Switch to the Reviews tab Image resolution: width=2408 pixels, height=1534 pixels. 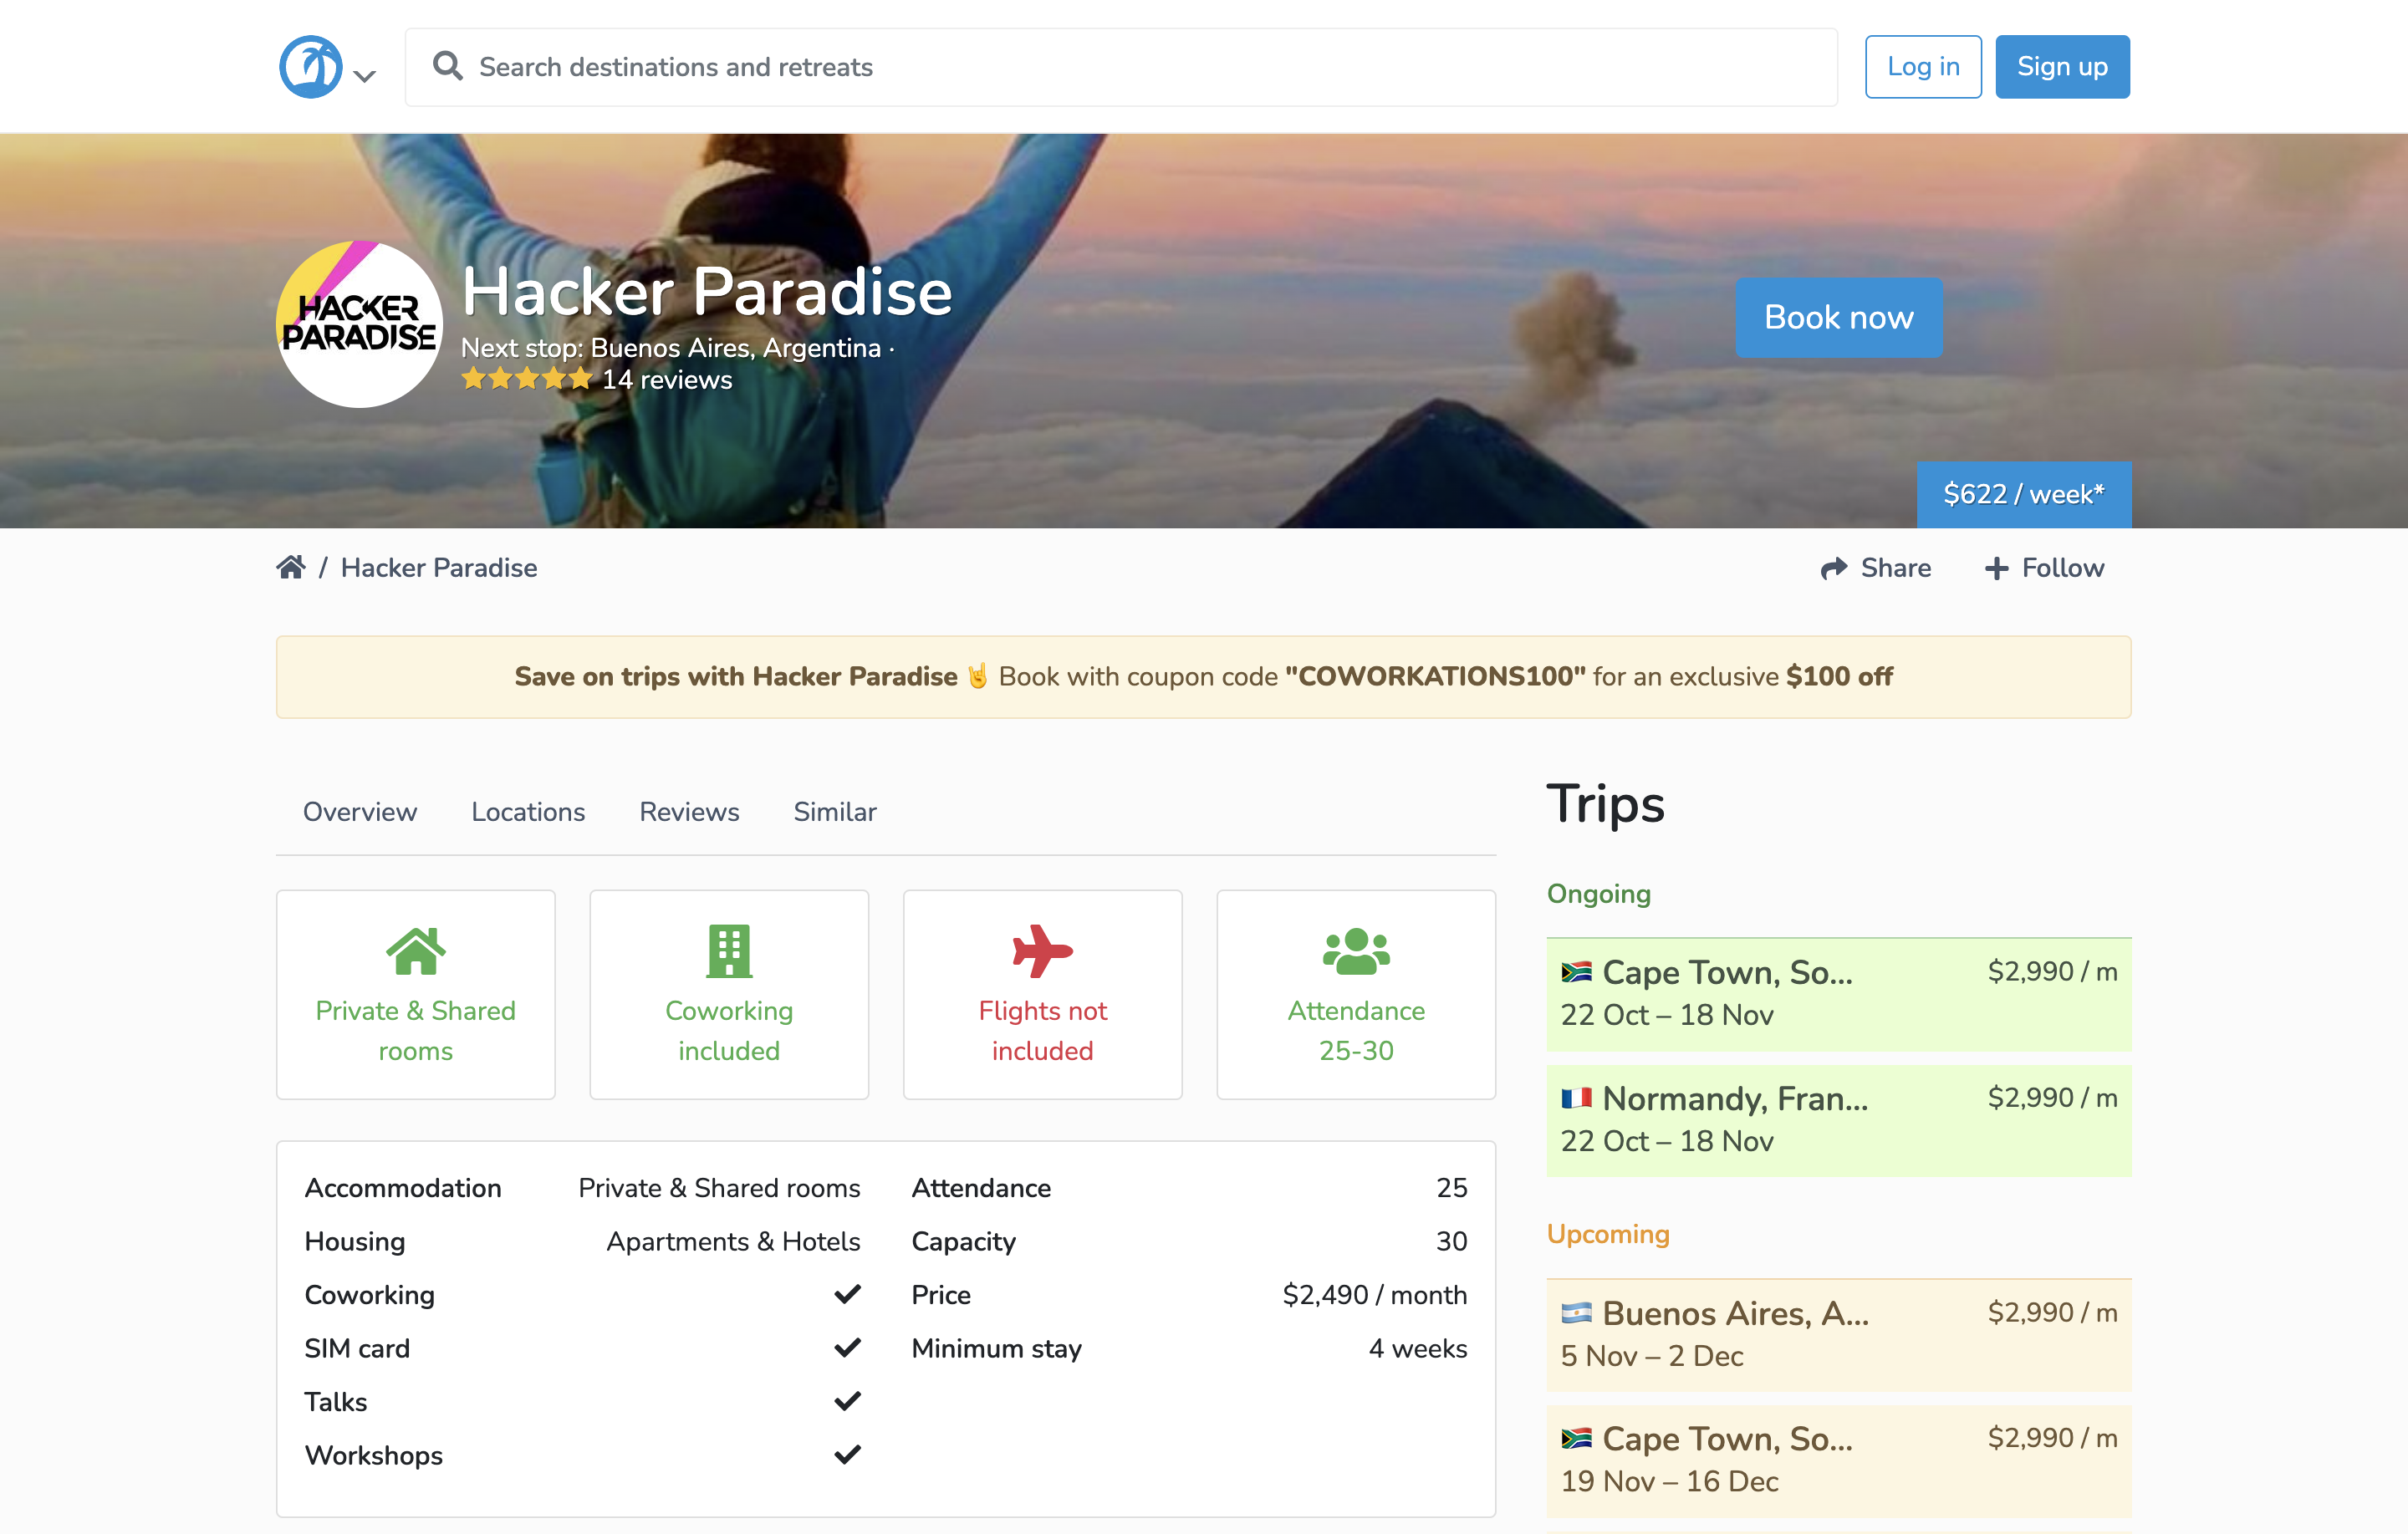[689, 811]
